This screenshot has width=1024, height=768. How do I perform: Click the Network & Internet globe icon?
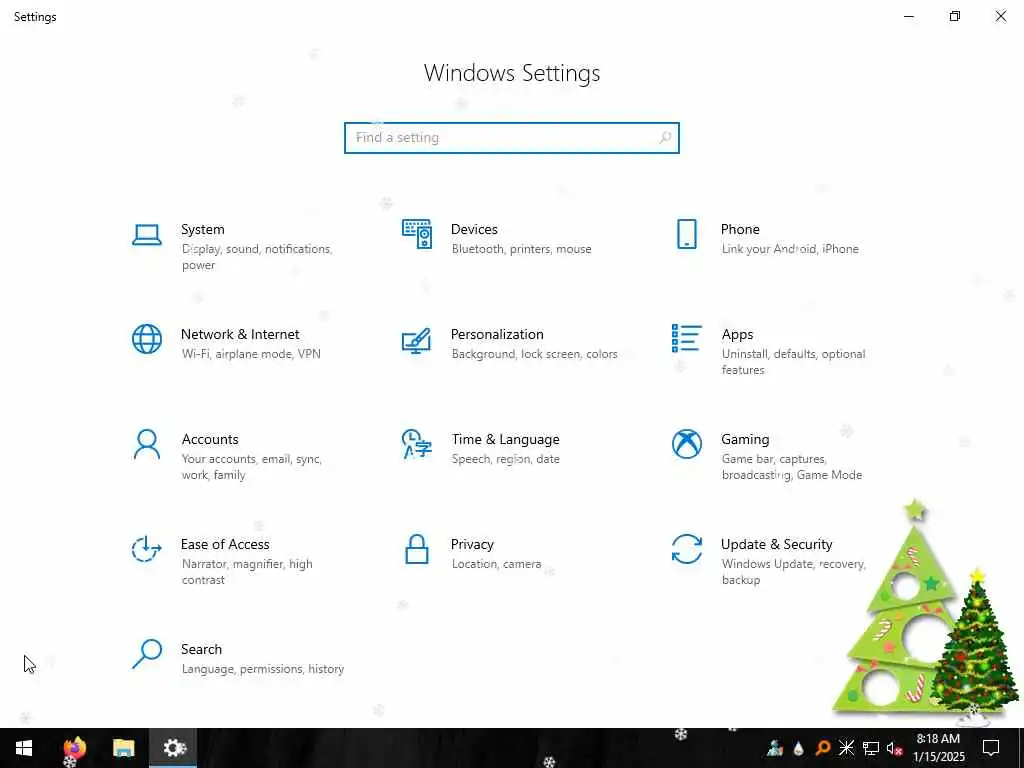147,339
